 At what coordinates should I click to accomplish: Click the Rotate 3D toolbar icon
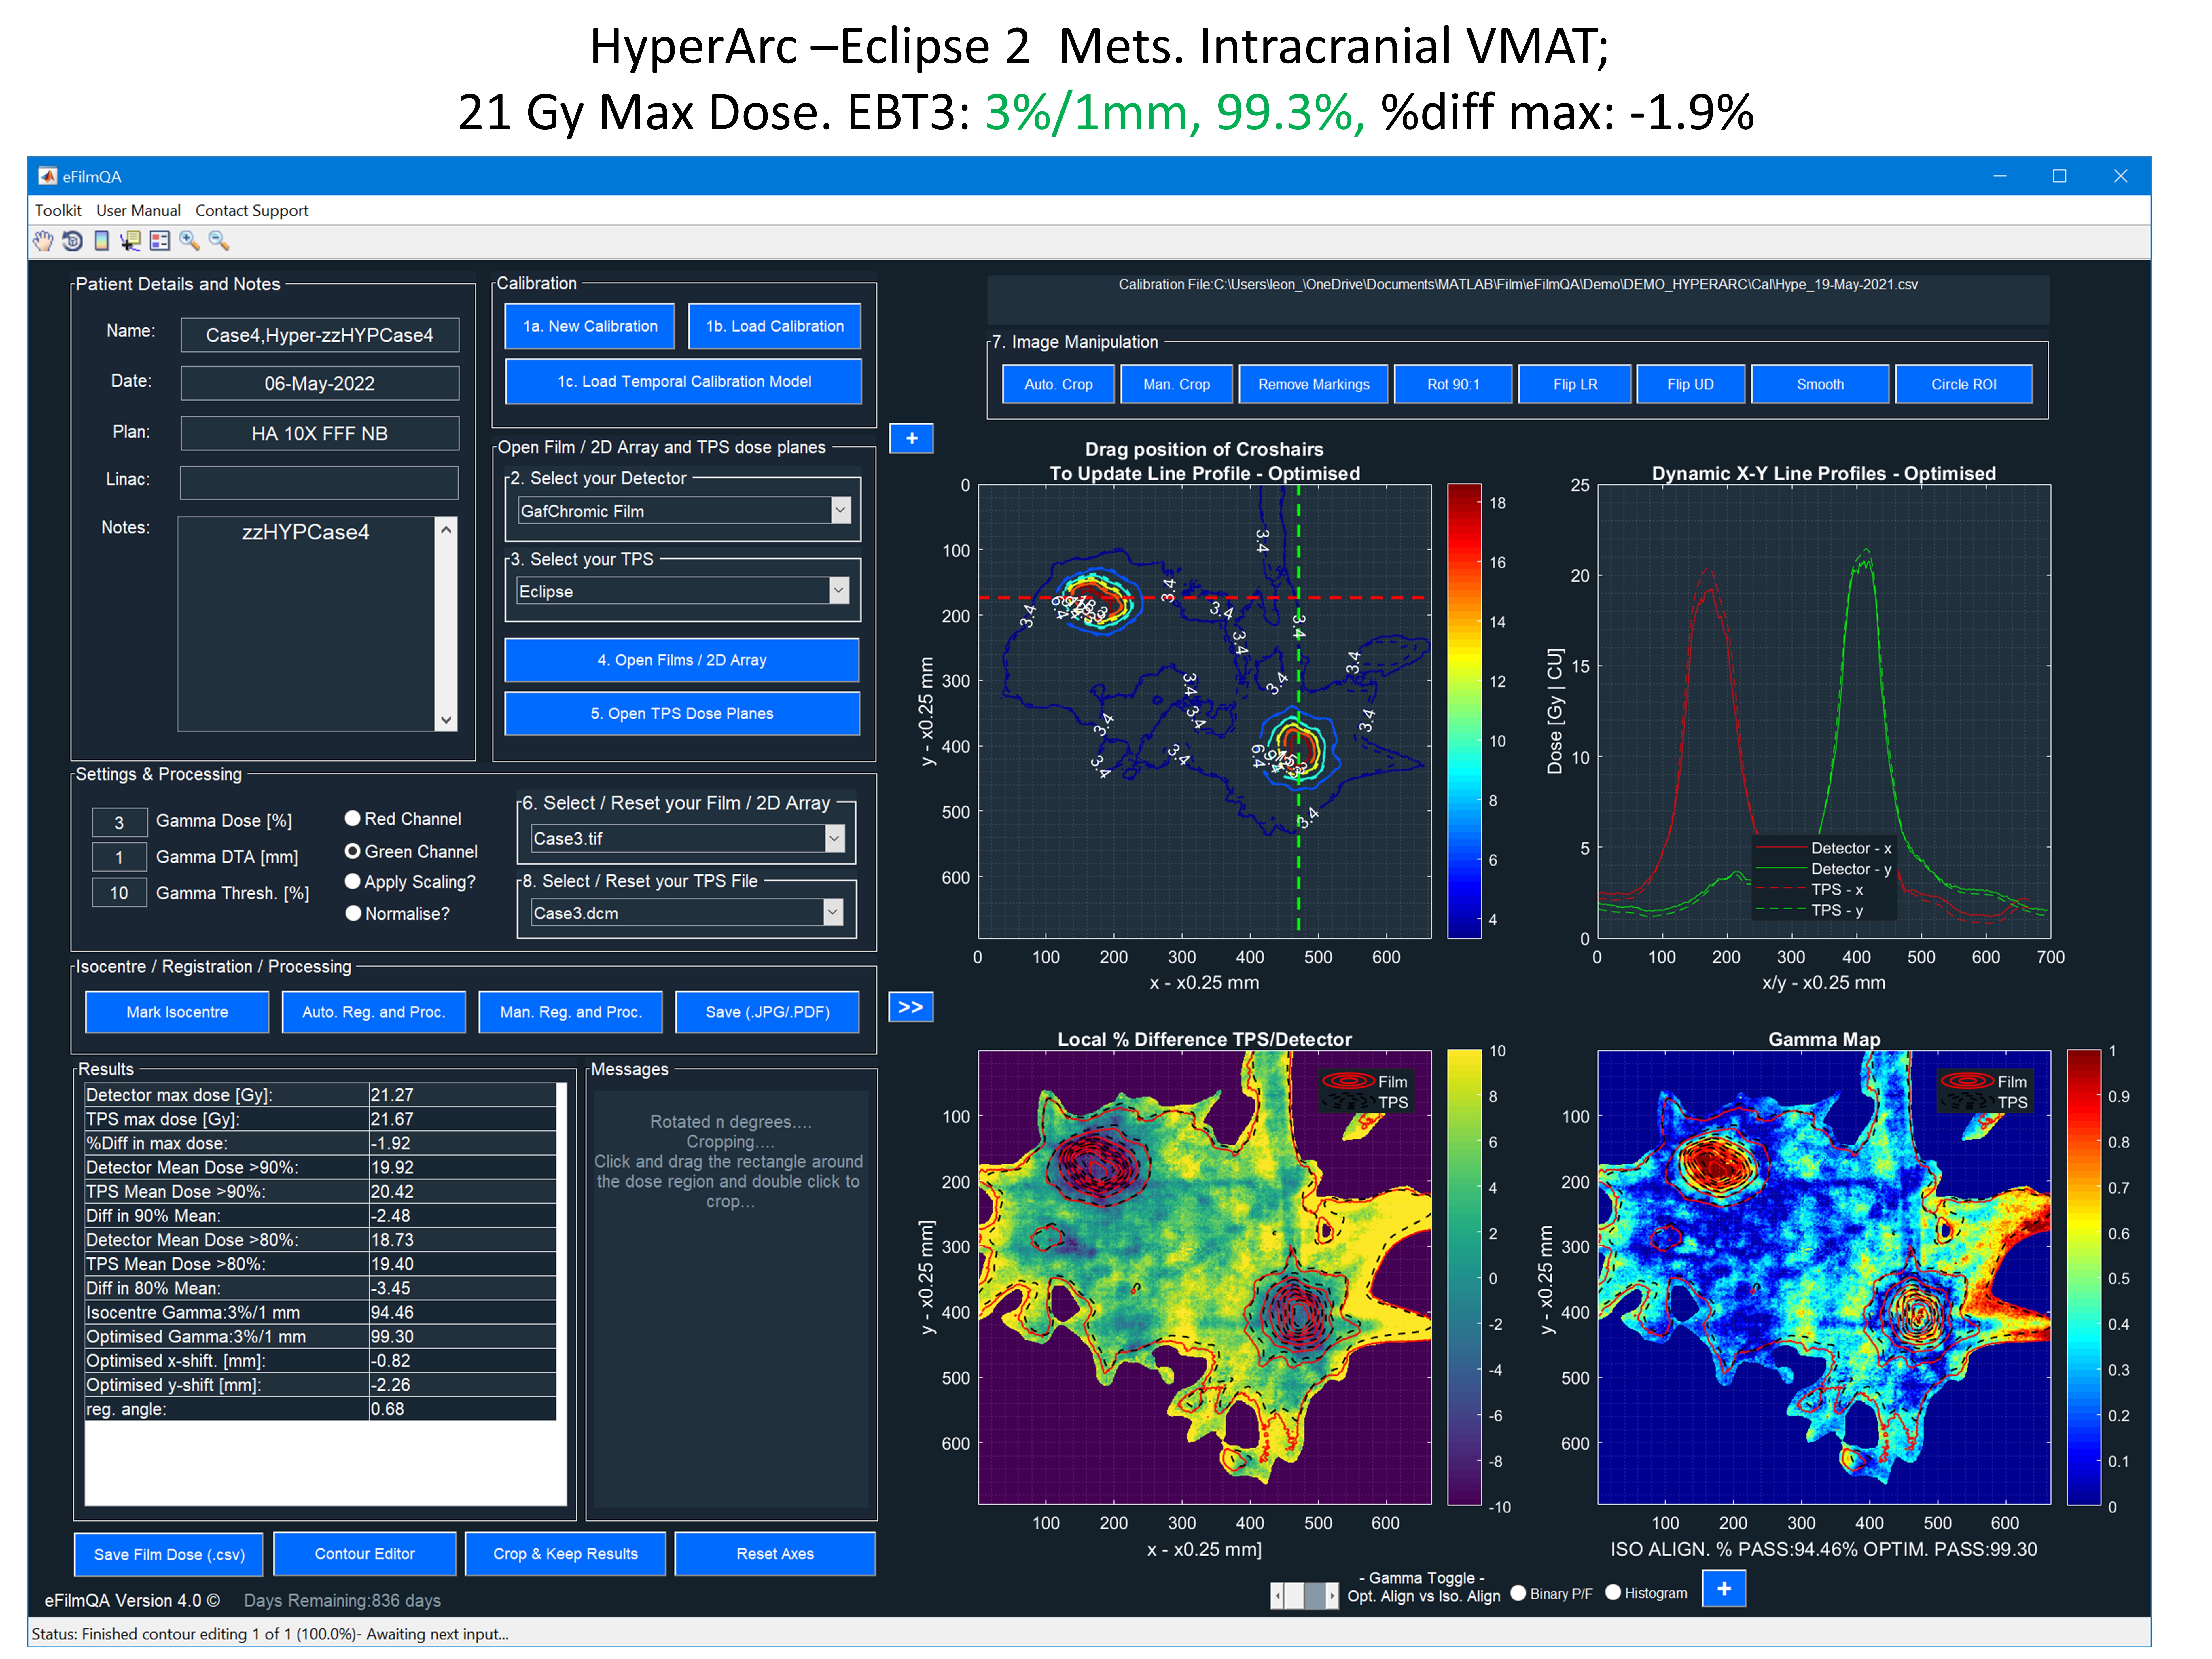(x=72, y=241)
